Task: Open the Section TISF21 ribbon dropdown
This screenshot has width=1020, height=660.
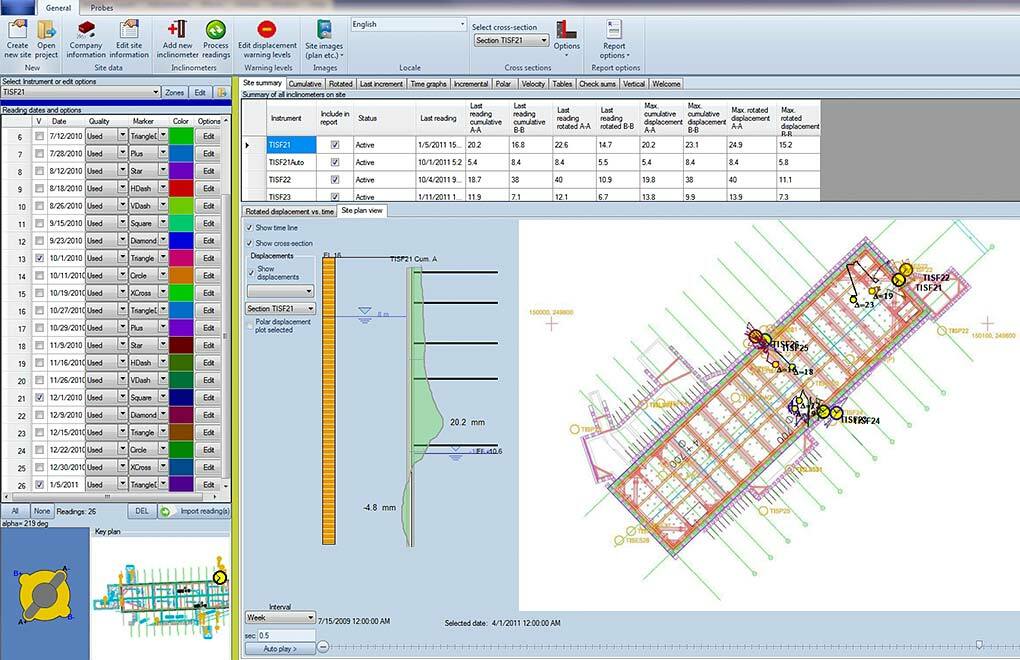Action: 543,41
